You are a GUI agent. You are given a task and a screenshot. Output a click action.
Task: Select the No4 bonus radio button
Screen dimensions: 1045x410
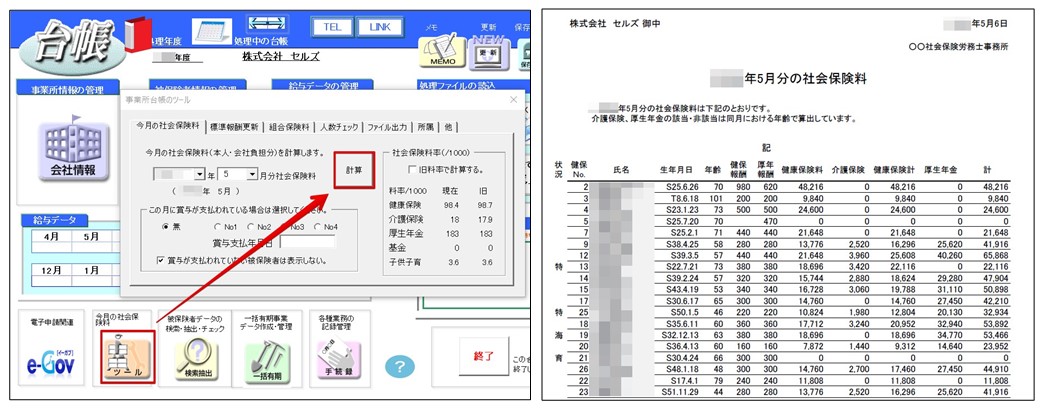pyautogui.click(x=319, y=227)
